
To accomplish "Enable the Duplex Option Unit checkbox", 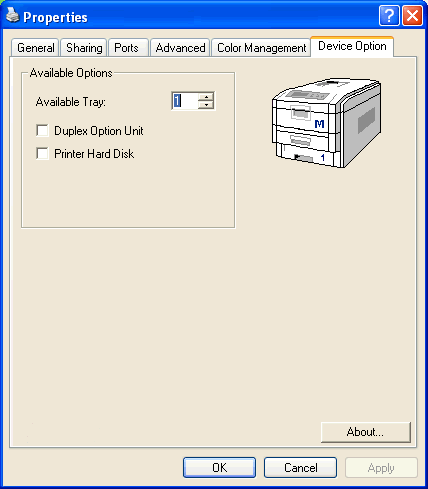I will [43, 131].
